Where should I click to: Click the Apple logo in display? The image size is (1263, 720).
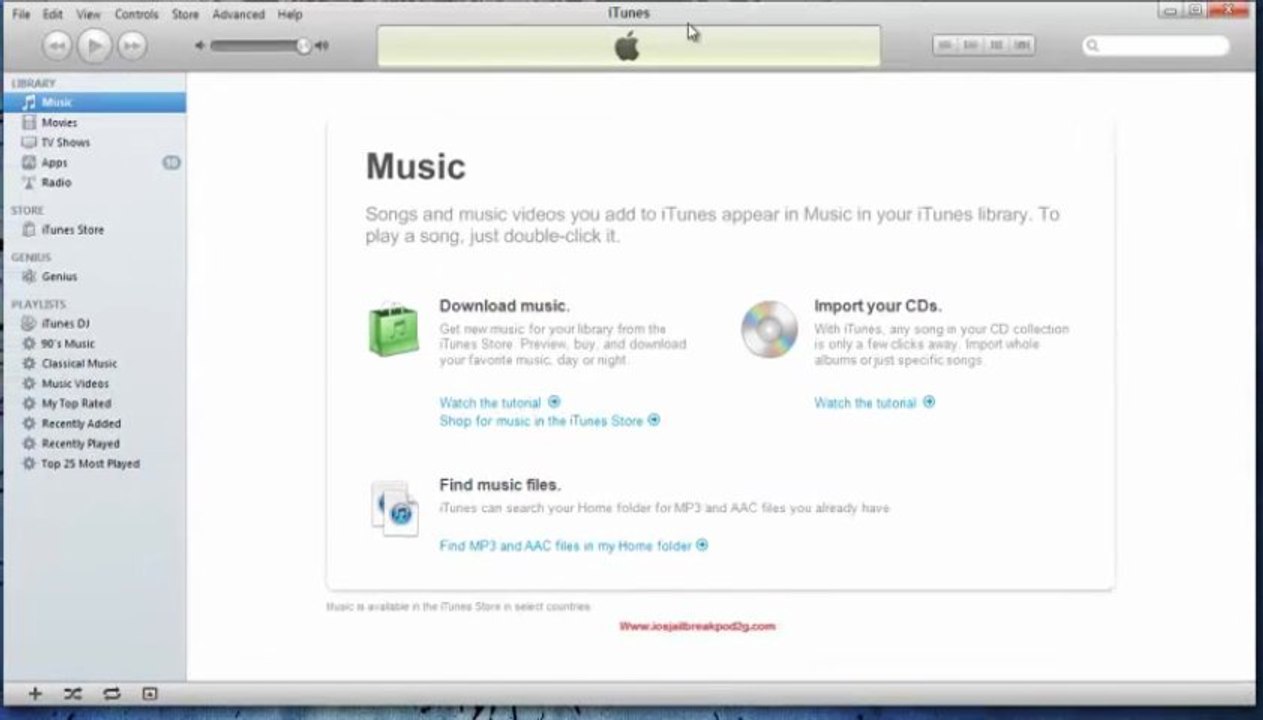point(627,46)
